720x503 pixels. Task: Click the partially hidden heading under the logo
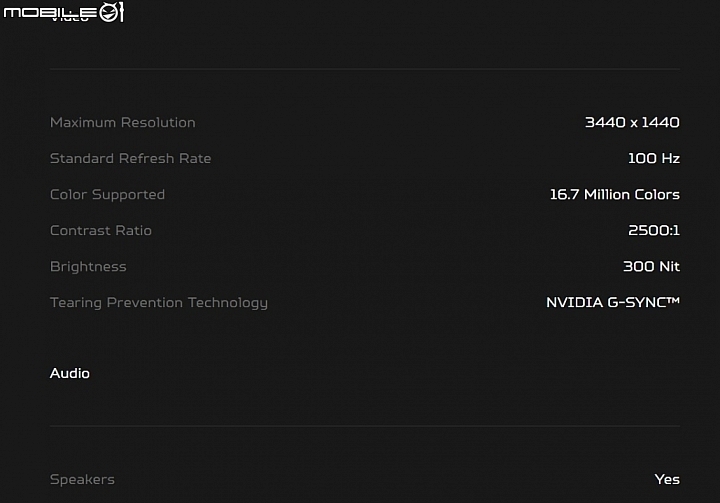coord(70,20)
